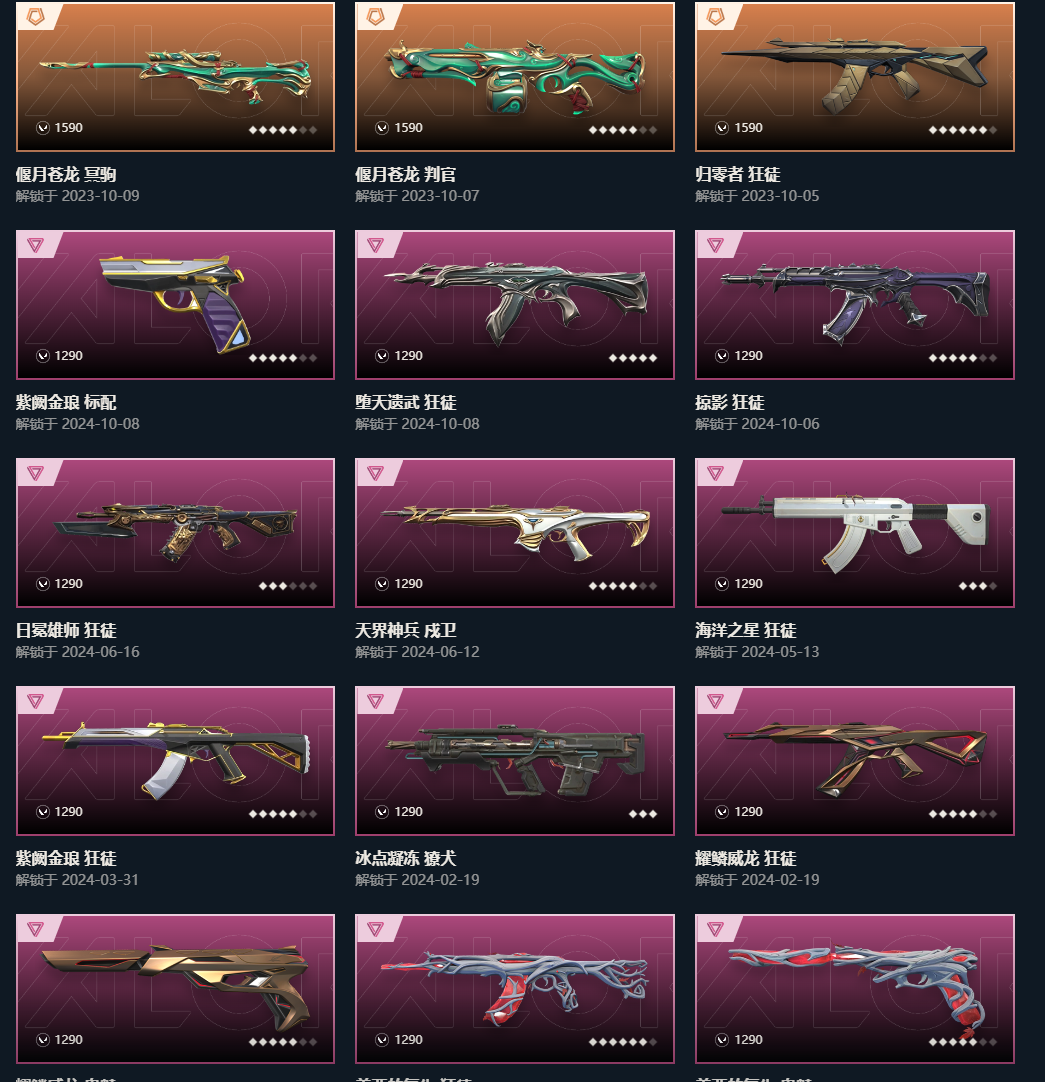Select the bronze pistol skin in the bottom row
The width and height of the screenshot is (1045, 1082).
point(175,987)
